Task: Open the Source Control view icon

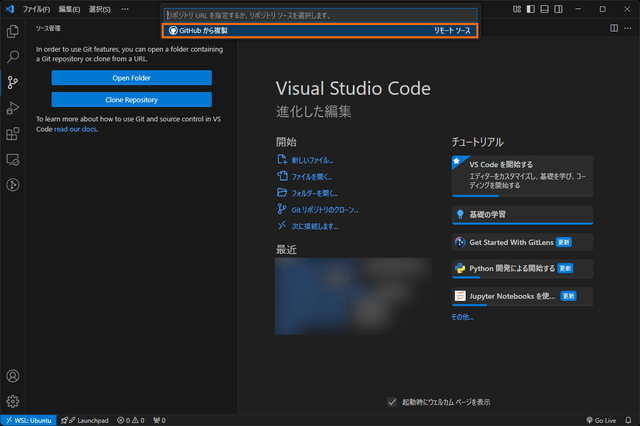Action: coord(13,82)
